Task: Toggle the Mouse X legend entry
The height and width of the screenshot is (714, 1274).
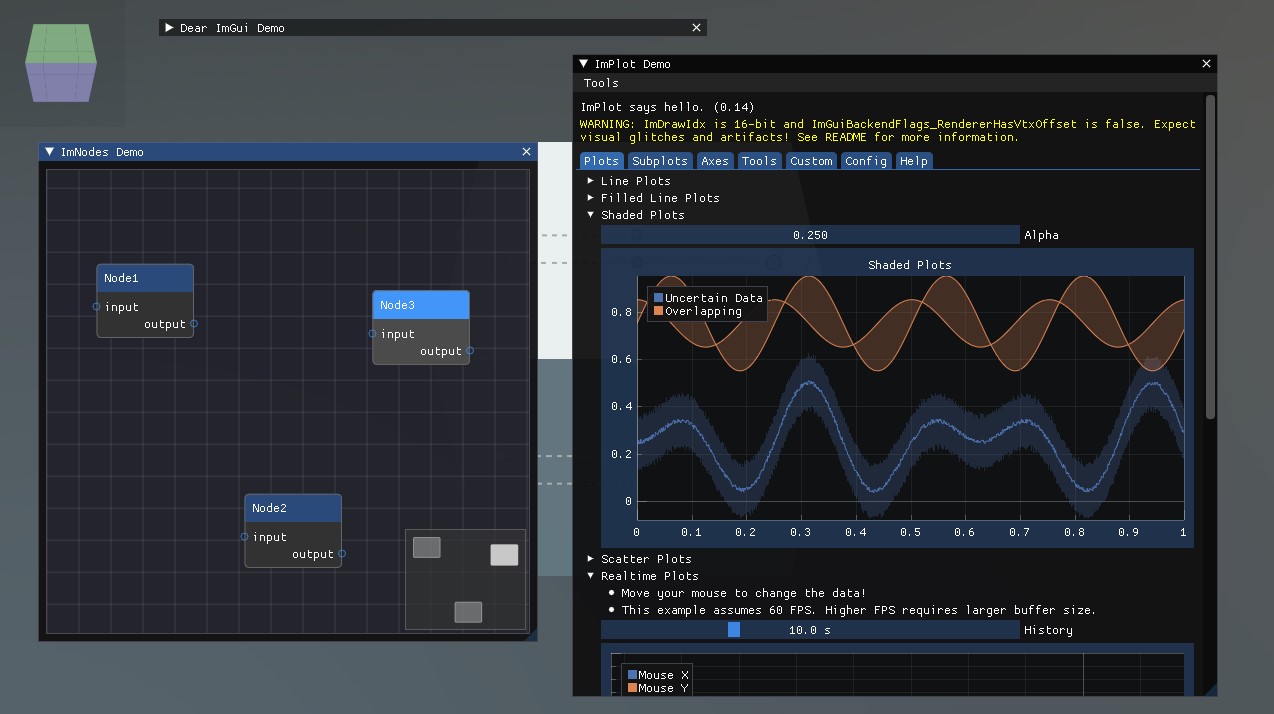Action: (658, 675)
